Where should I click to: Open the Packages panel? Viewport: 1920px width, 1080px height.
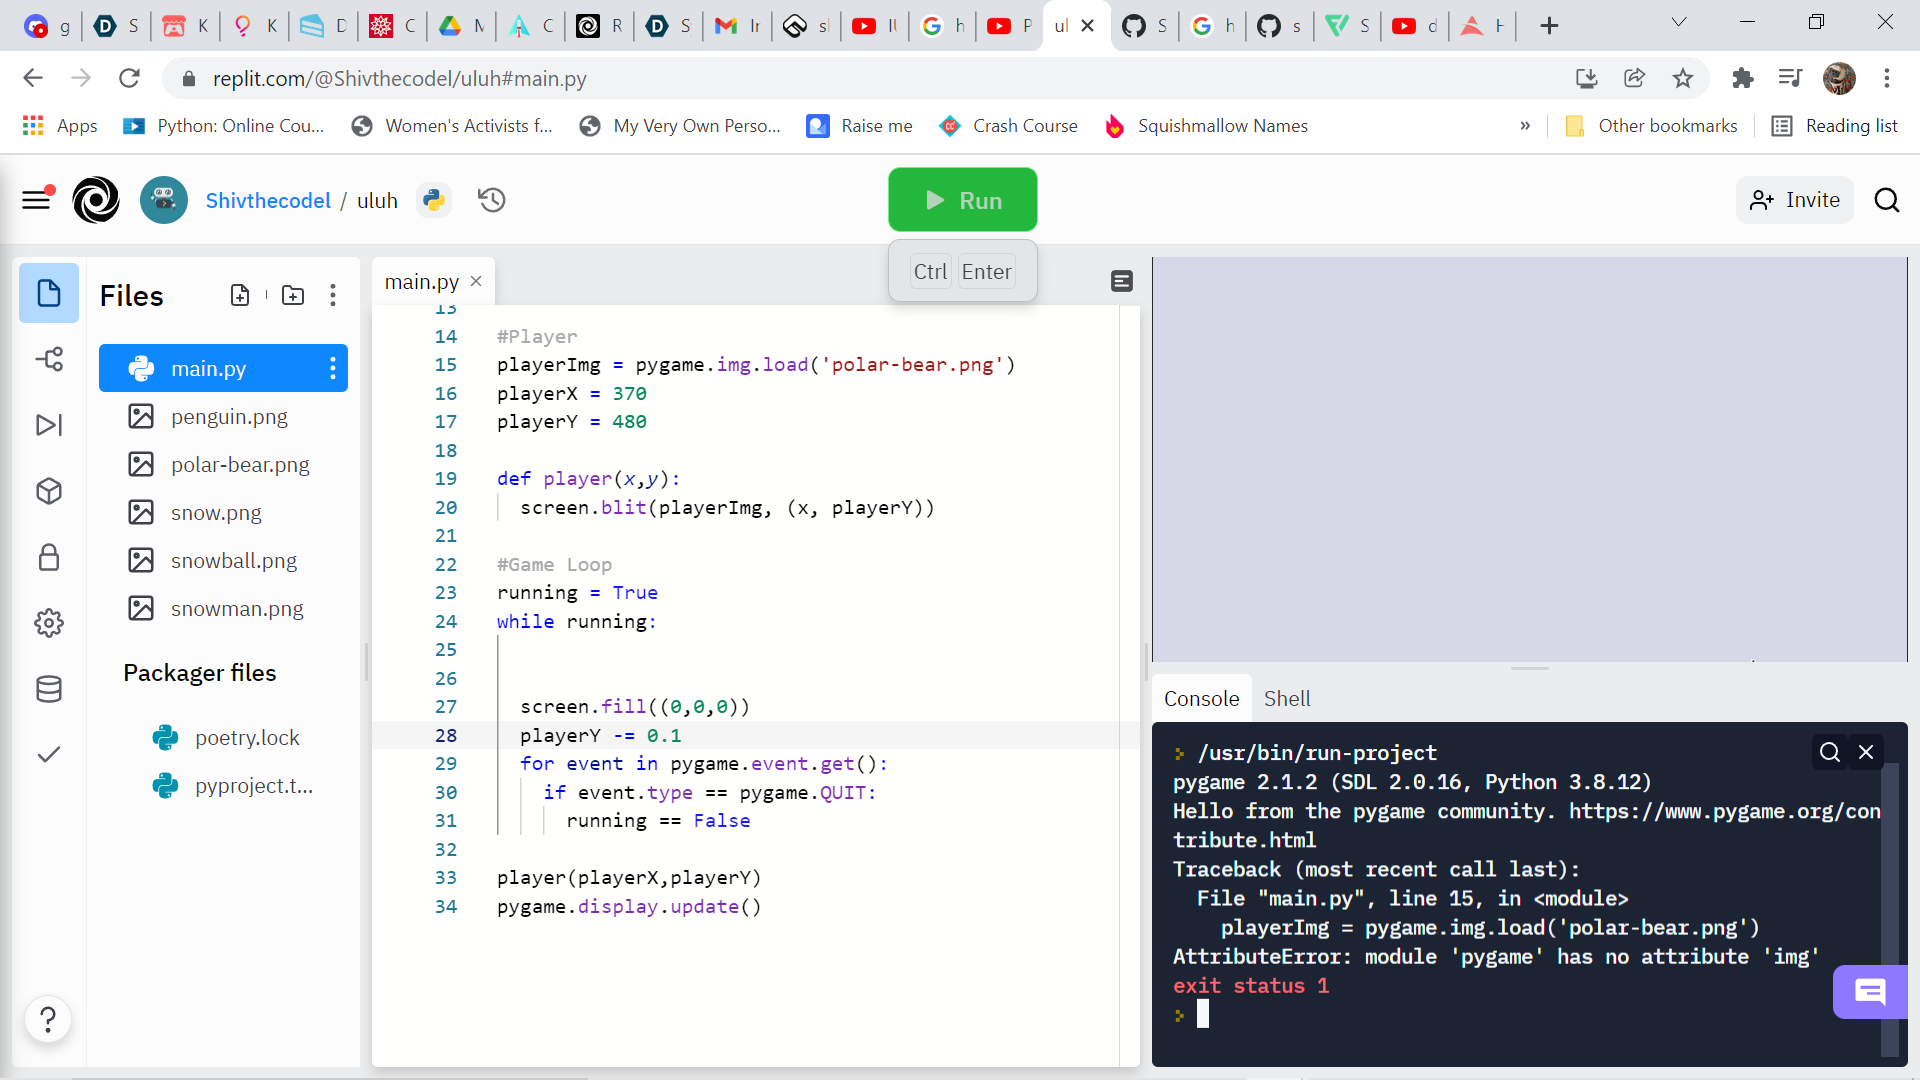coord(49,491)
